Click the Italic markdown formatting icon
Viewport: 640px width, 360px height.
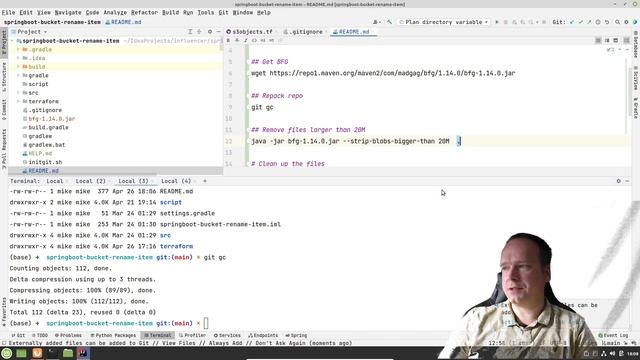245,40
